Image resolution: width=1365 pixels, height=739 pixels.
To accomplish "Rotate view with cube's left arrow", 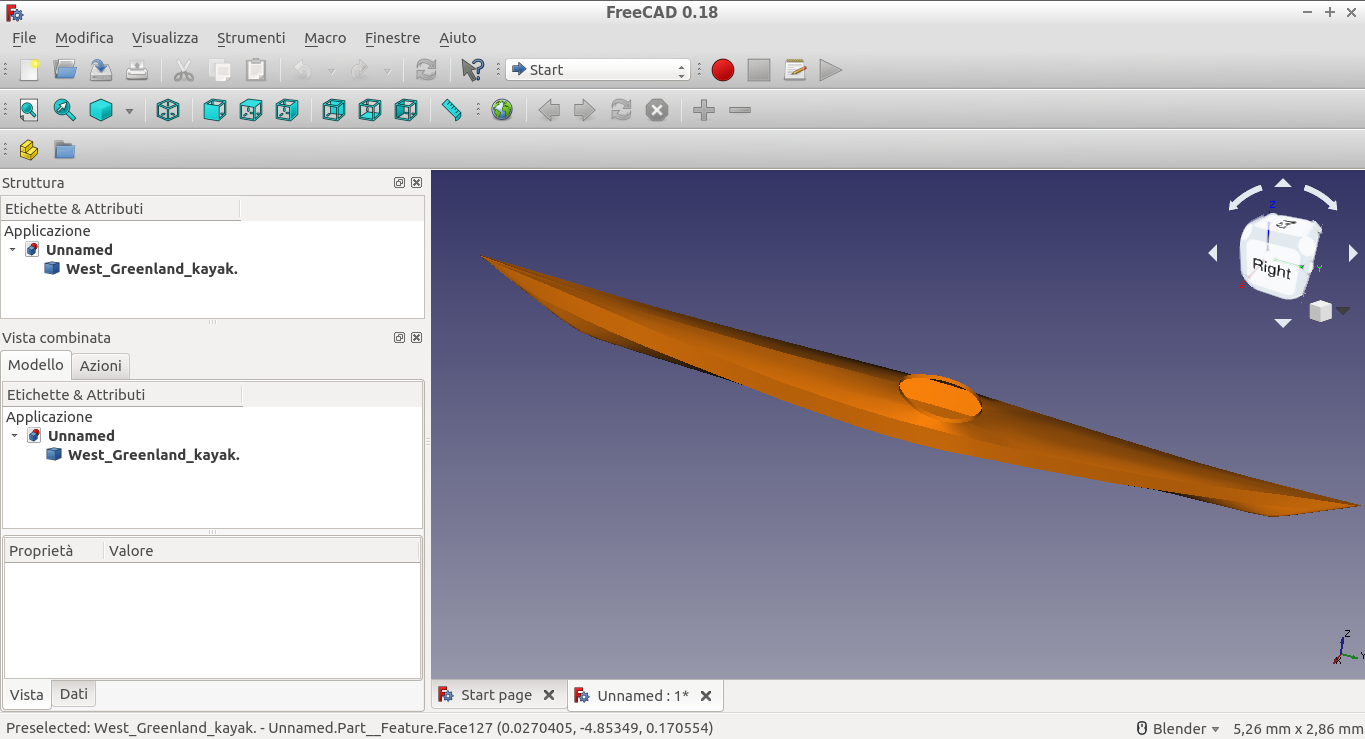I will [1213, 254].
